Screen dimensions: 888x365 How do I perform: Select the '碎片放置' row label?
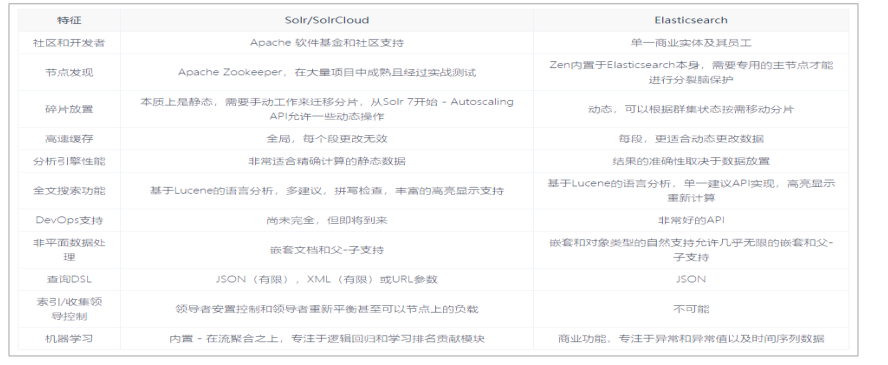coord(69,109)
